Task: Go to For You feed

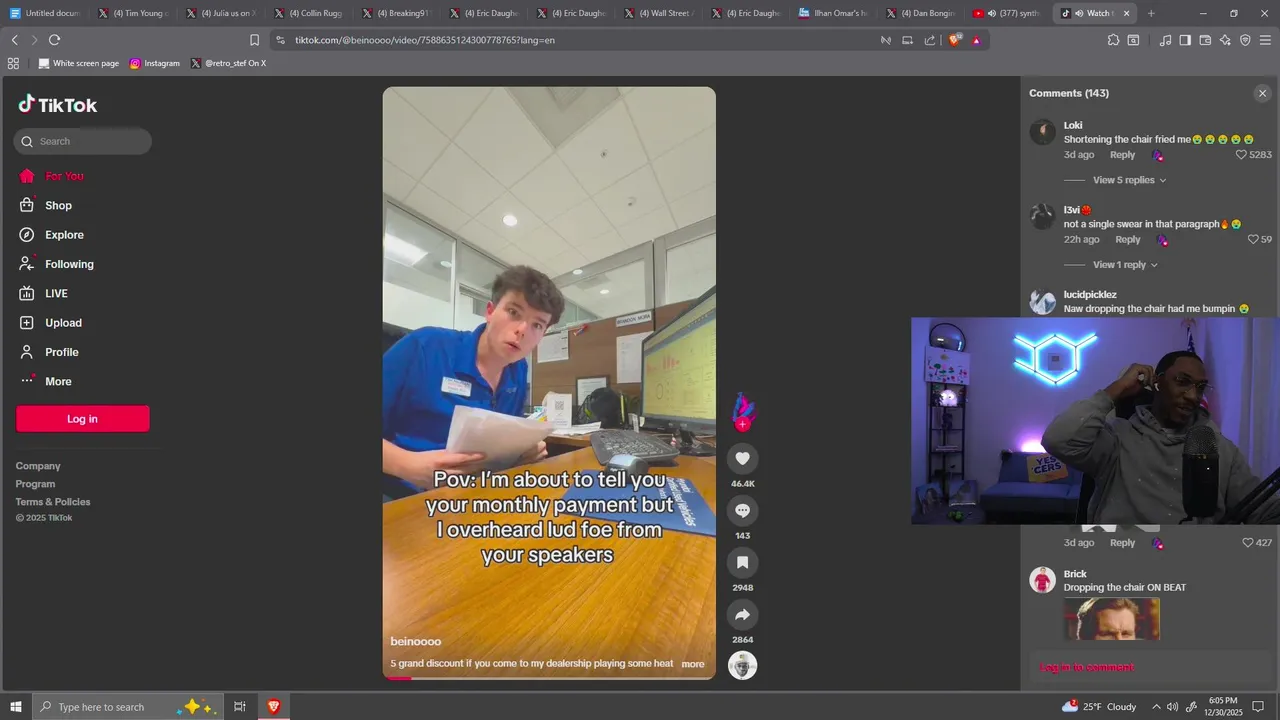Action: pos(64,176)
